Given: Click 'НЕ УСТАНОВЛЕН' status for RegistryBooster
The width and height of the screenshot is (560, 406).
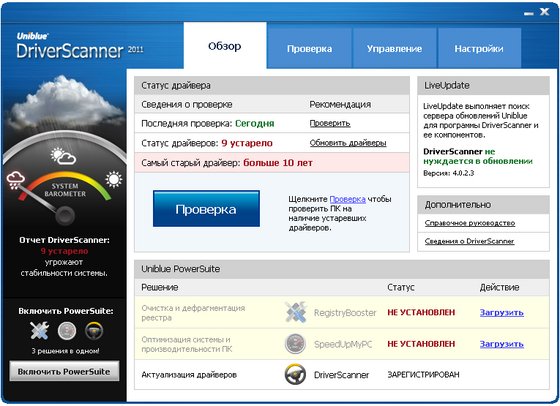Looking at the screenshot, I should pyautogui.click(x=421, y=312).
